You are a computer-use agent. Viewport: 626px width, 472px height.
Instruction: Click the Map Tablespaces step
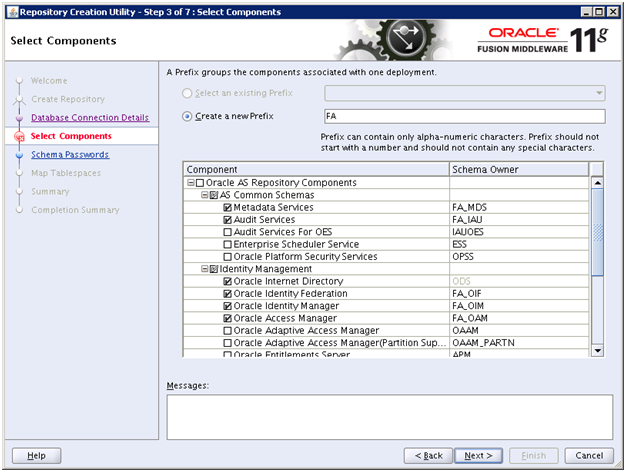(66, 173)
